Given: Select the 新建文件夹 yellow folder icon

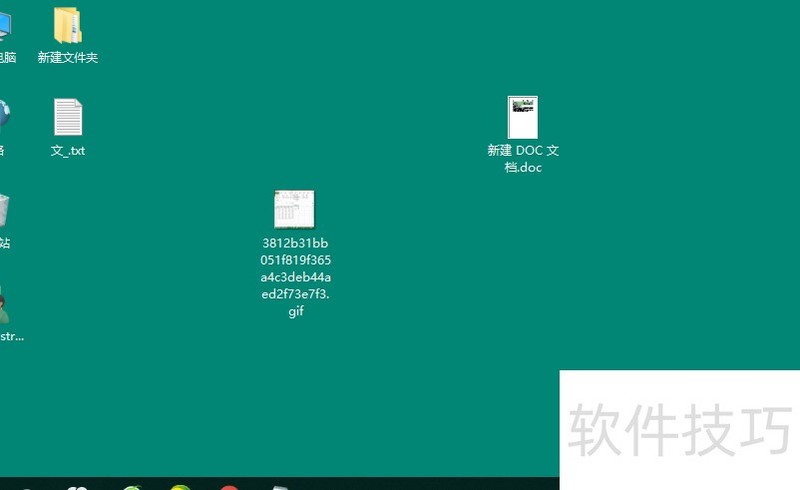Looking at the screenshot, I should click(x=68, y=25).
